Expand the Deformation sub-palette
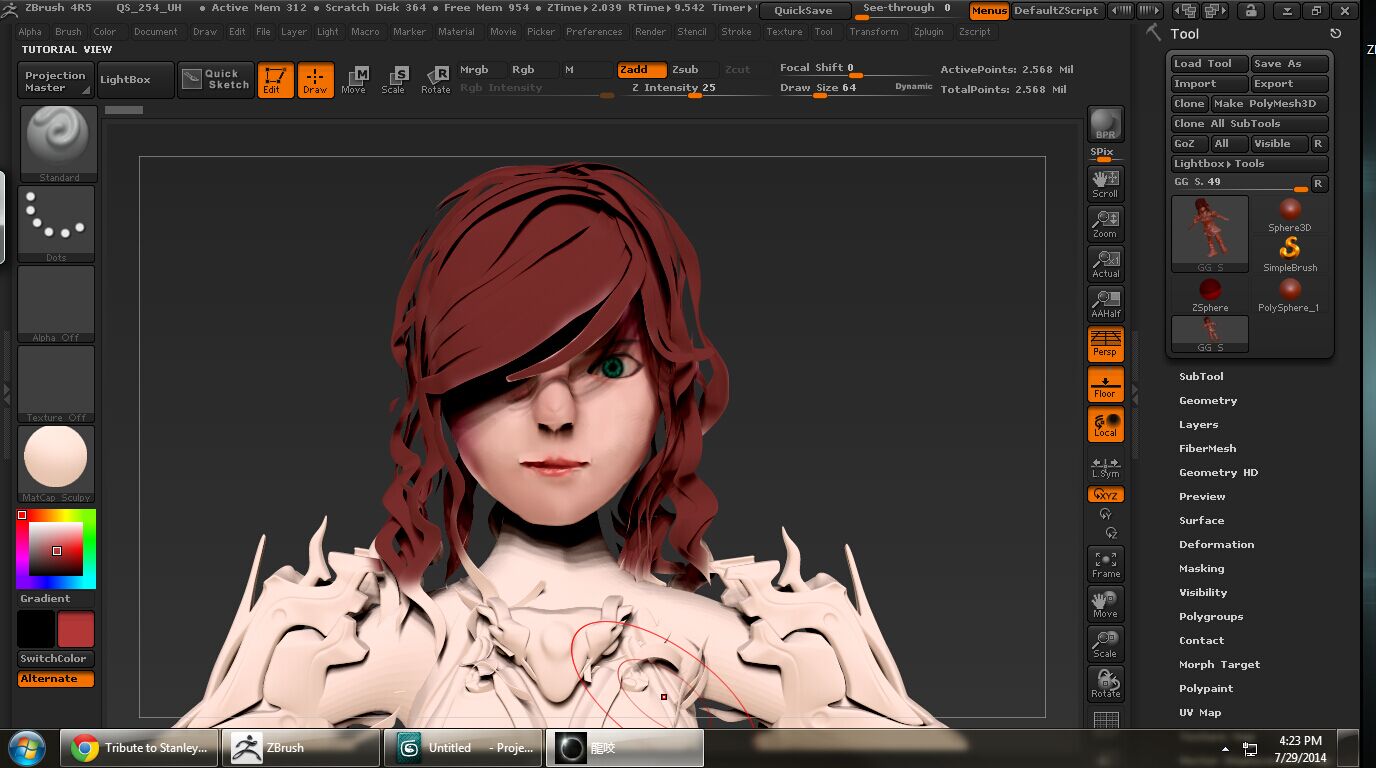Viewport: 1376px width, 768px height. [1216, 545]
